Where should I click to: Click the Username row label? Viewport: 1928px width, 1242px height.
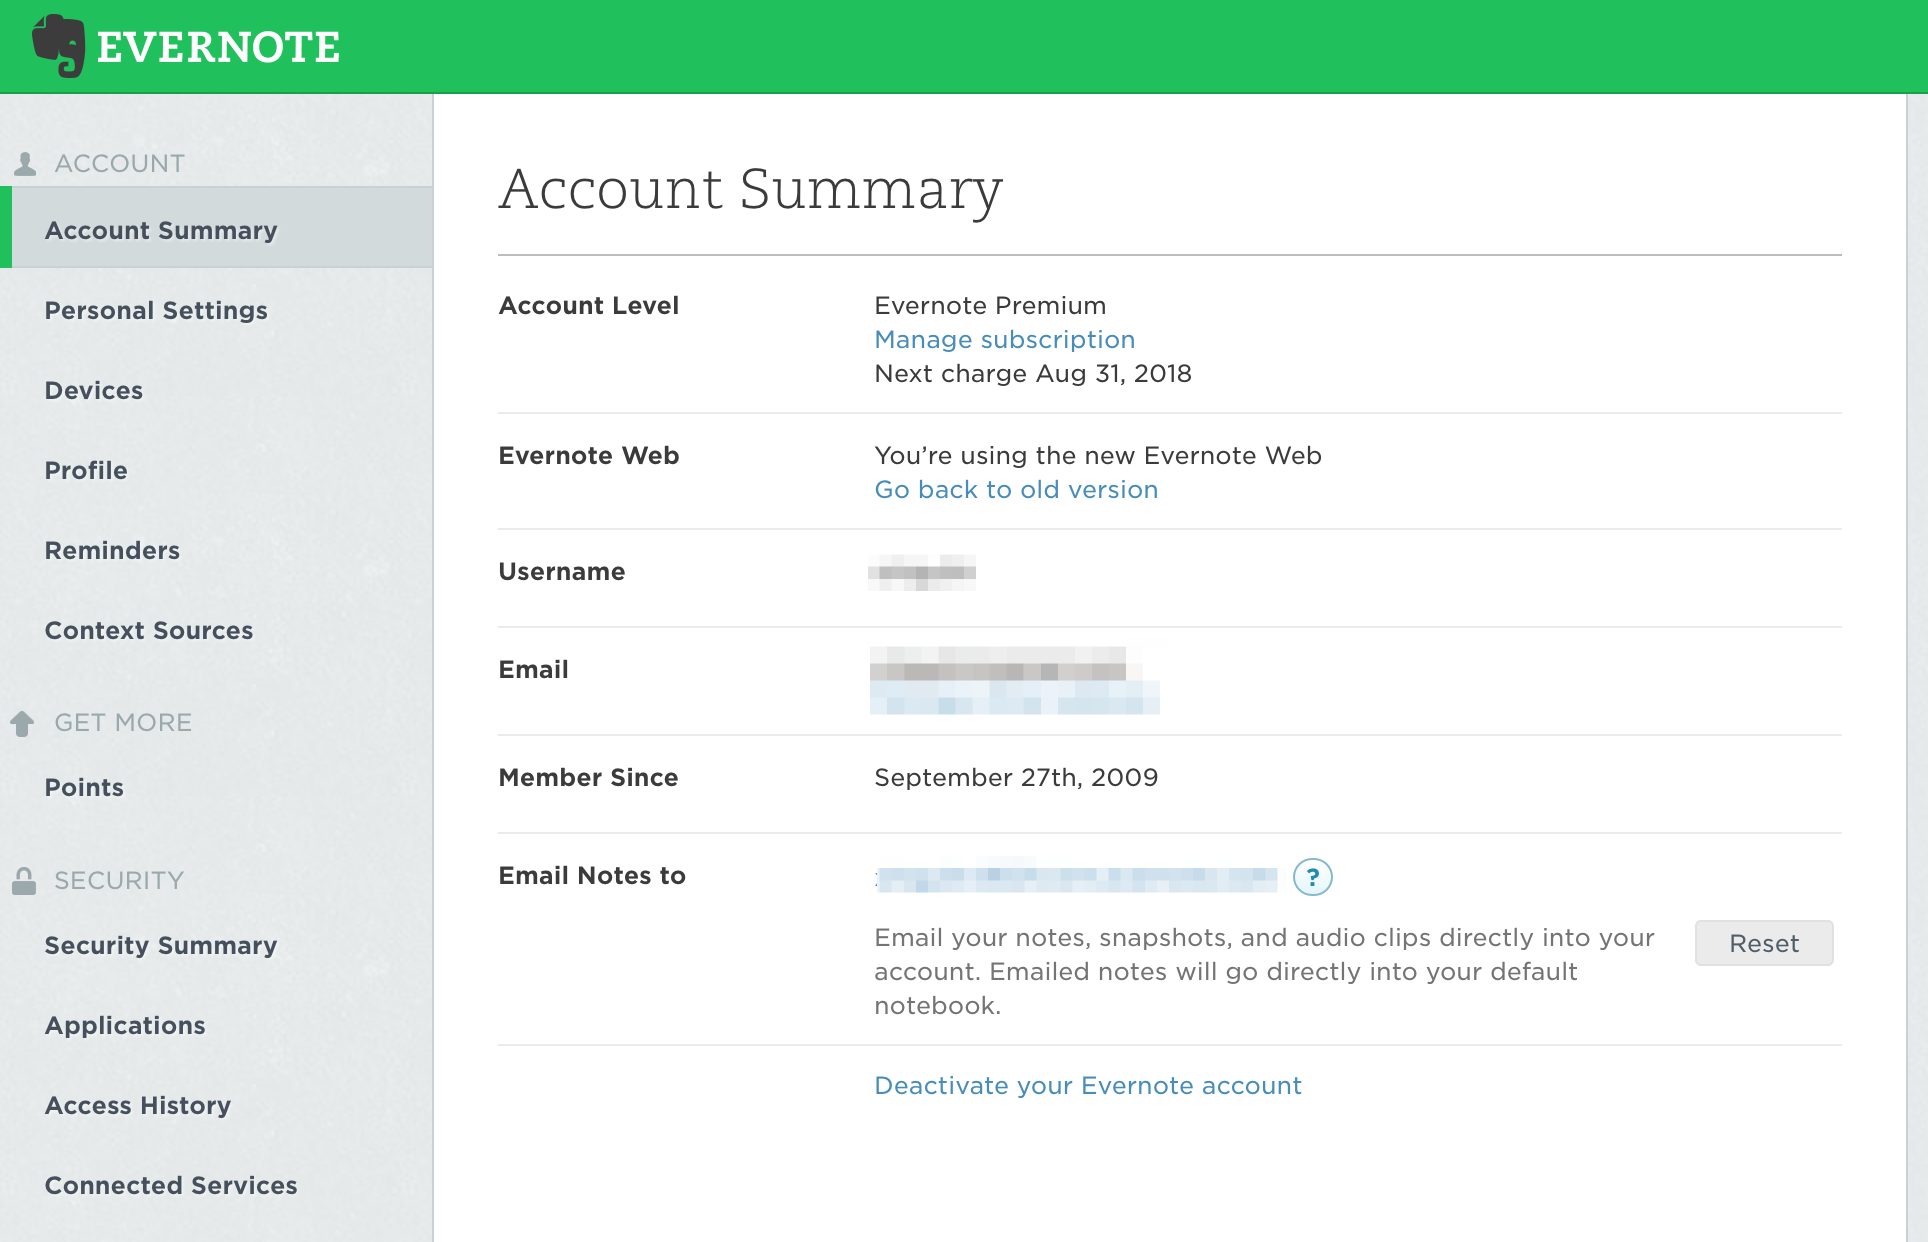pos(562,572)
